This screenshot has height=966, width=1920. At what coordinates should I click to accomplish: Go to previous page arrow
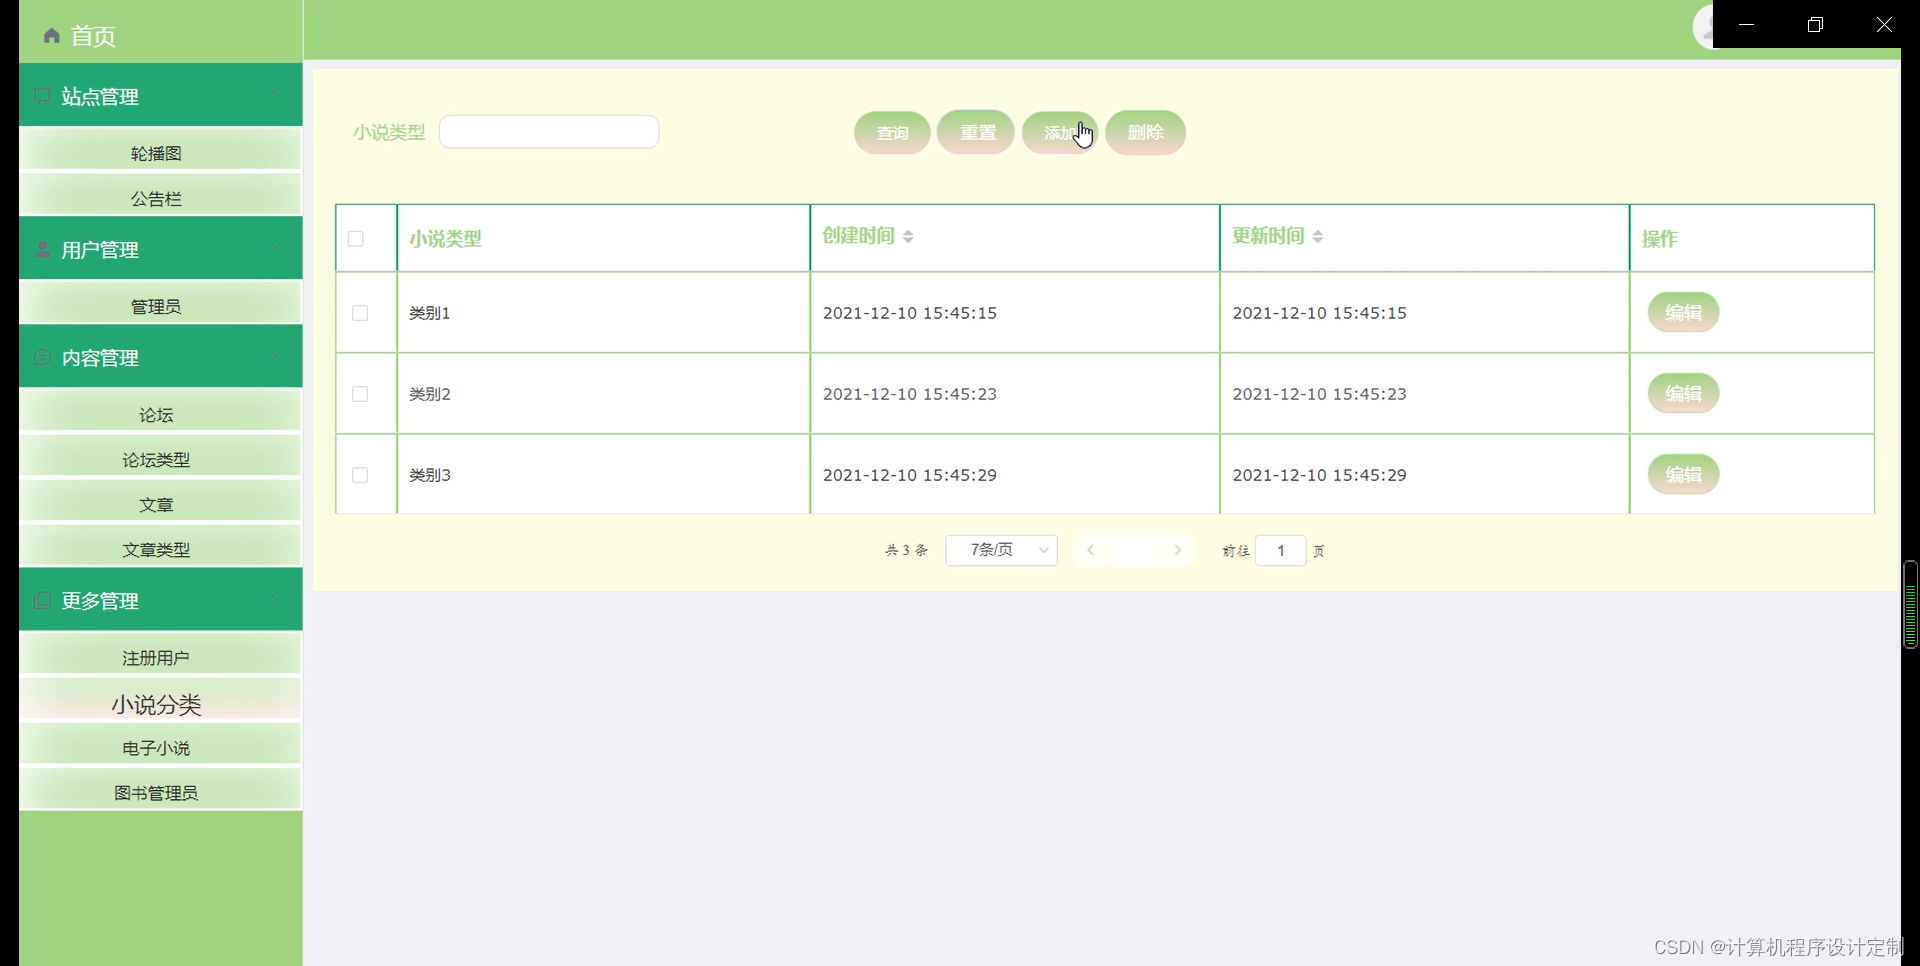click(x=1091, y=550)
